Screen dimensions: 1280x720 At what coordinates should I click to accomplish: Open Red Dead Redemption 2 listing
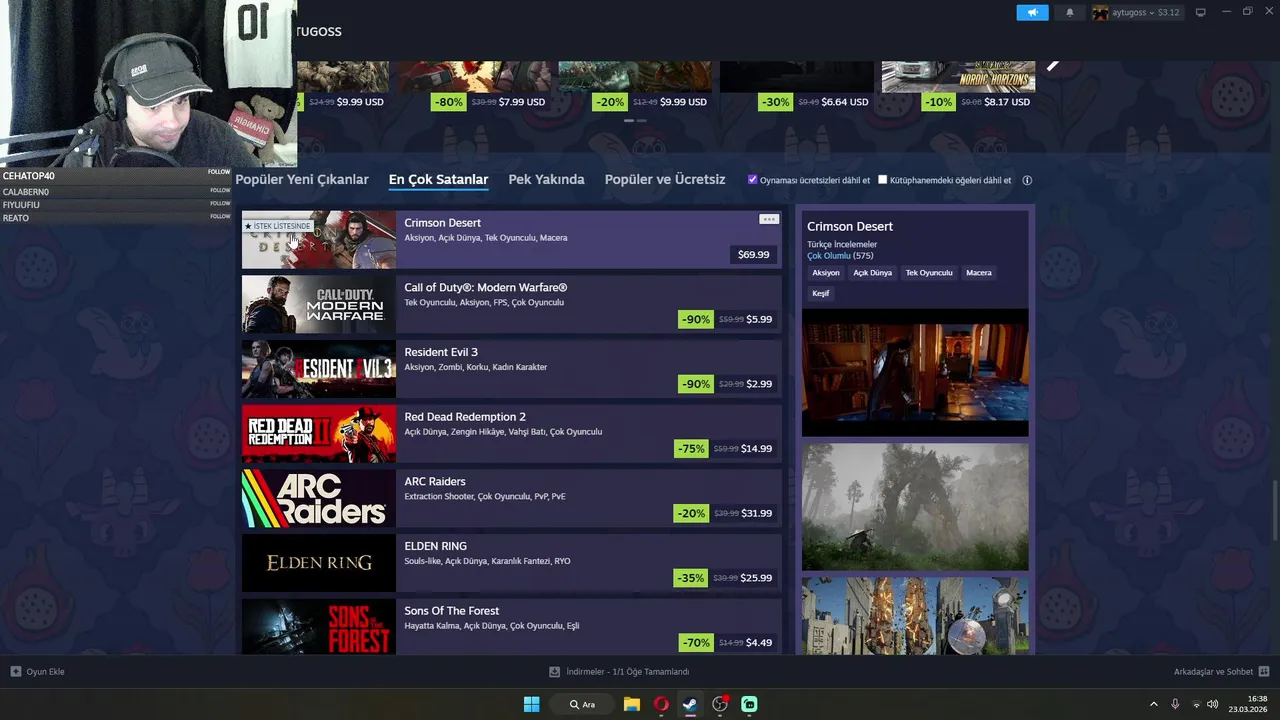(x=511, y=433)
